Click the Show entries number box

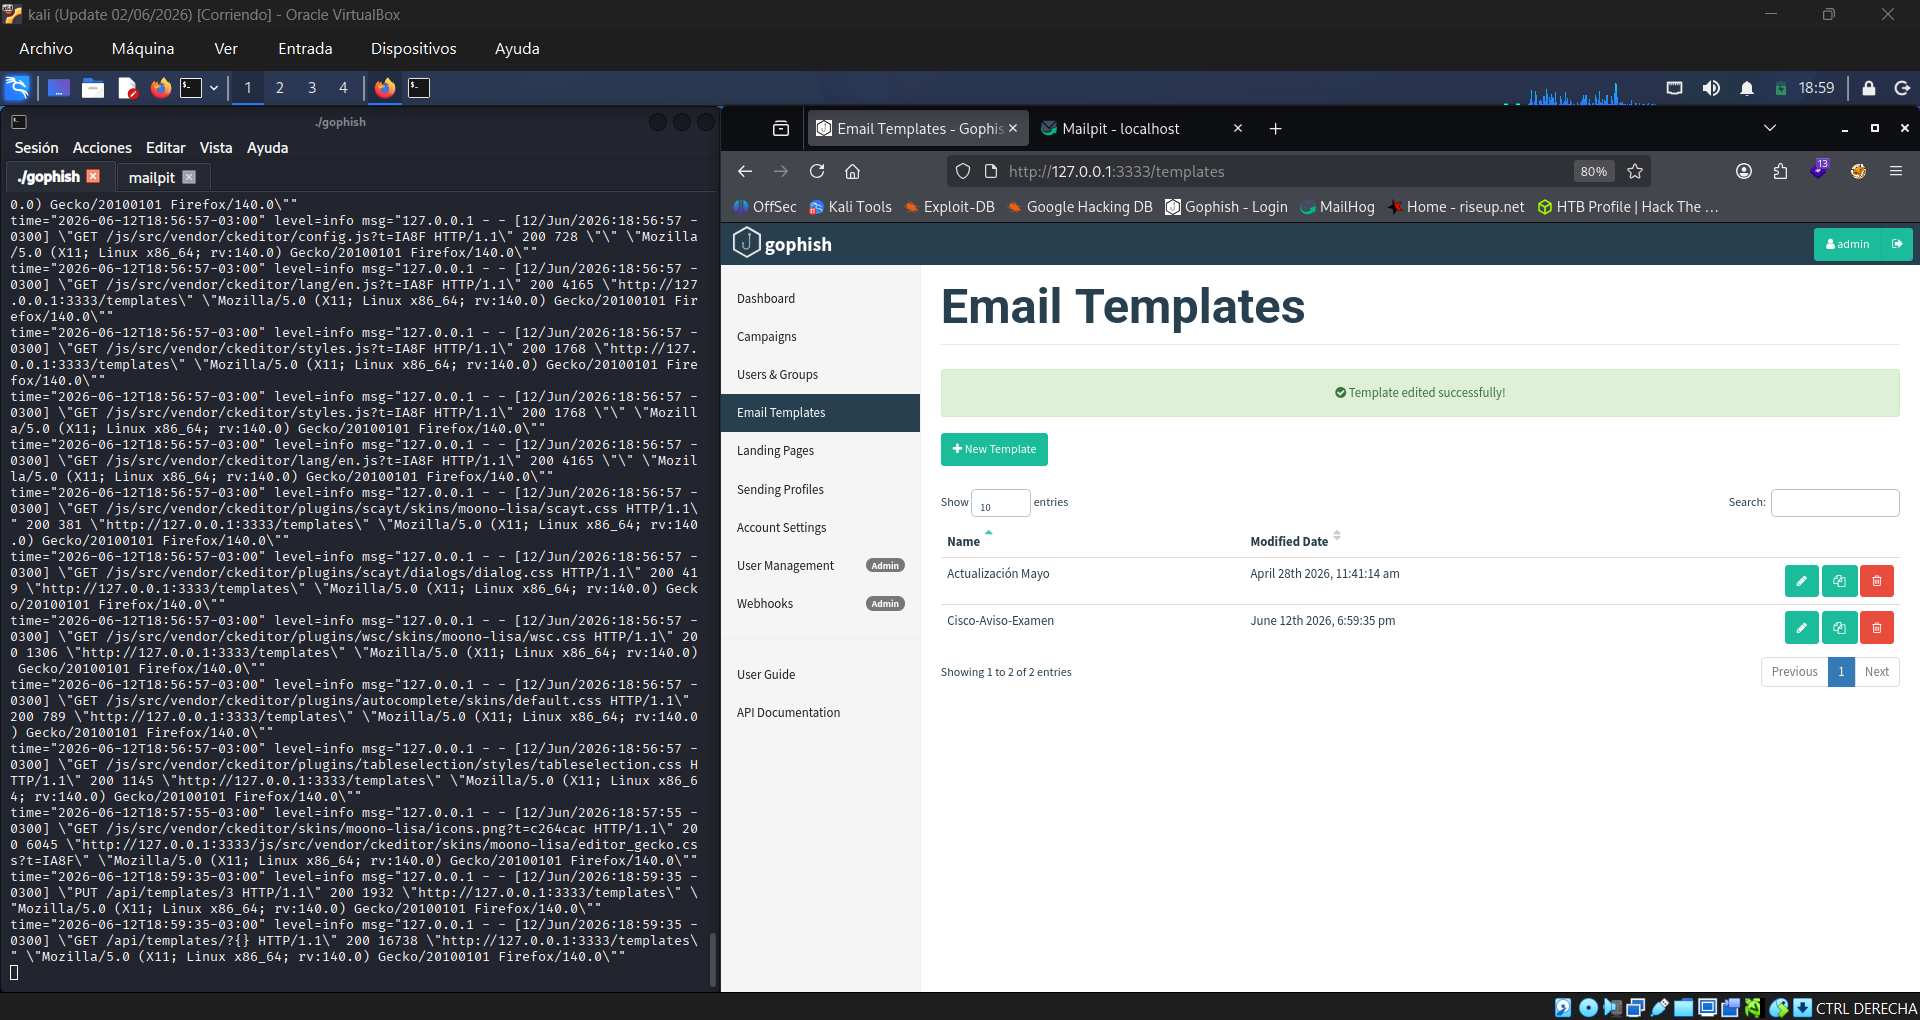tap(1000, 503)
